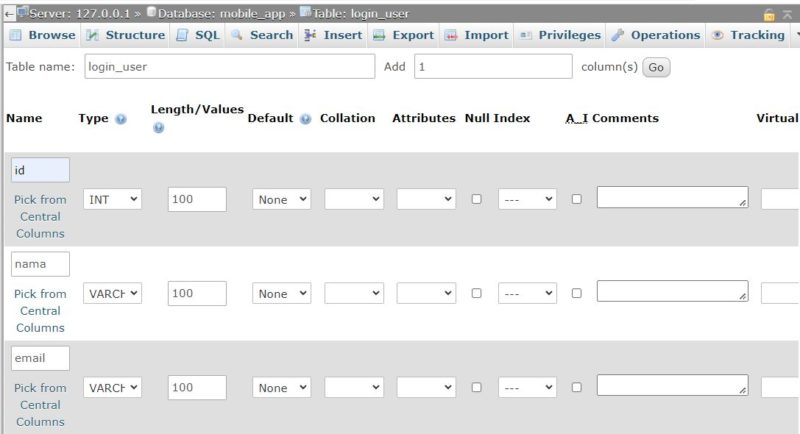Screen dimensions: 800x434
Task: Open Type dropdown for id column
Action: [x=112, y=200]
